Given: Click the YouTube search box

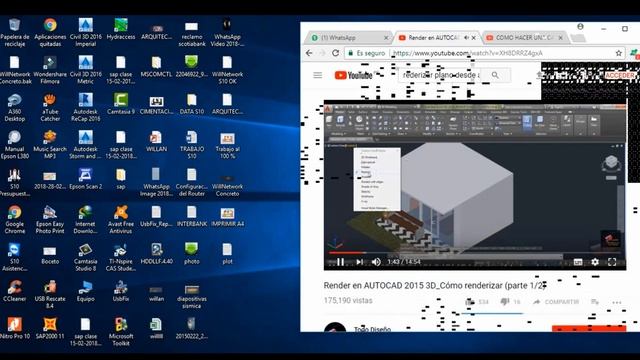Looking at the screenshot, I should [x=440, y=75].
